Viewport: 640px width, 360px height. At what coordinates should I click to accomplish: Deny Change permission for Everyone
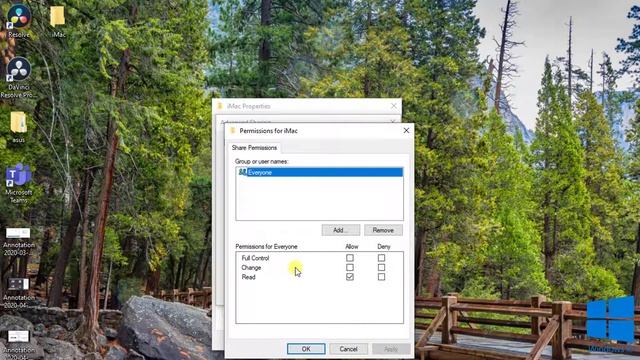pos(381,267)
